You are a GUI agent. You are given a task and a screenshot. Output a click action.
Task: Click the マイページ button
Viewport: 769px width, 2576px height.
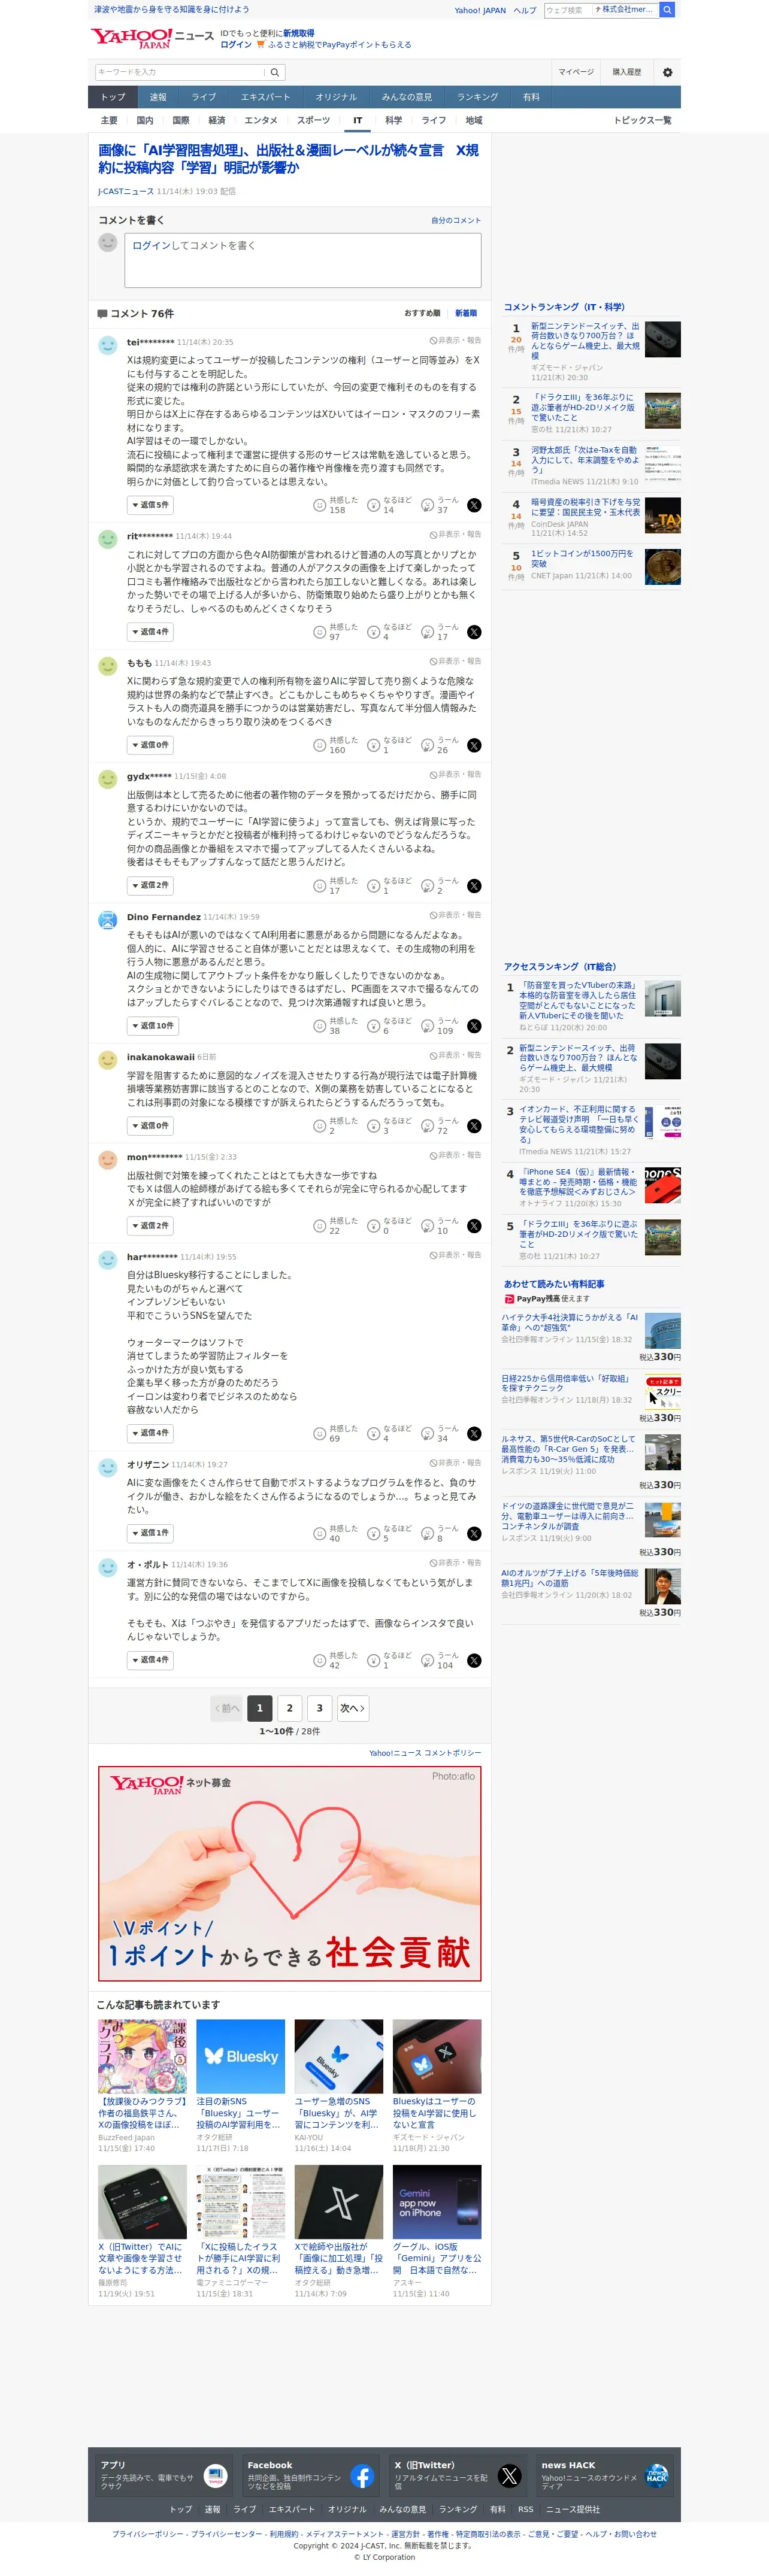click(x=576, y=72)
